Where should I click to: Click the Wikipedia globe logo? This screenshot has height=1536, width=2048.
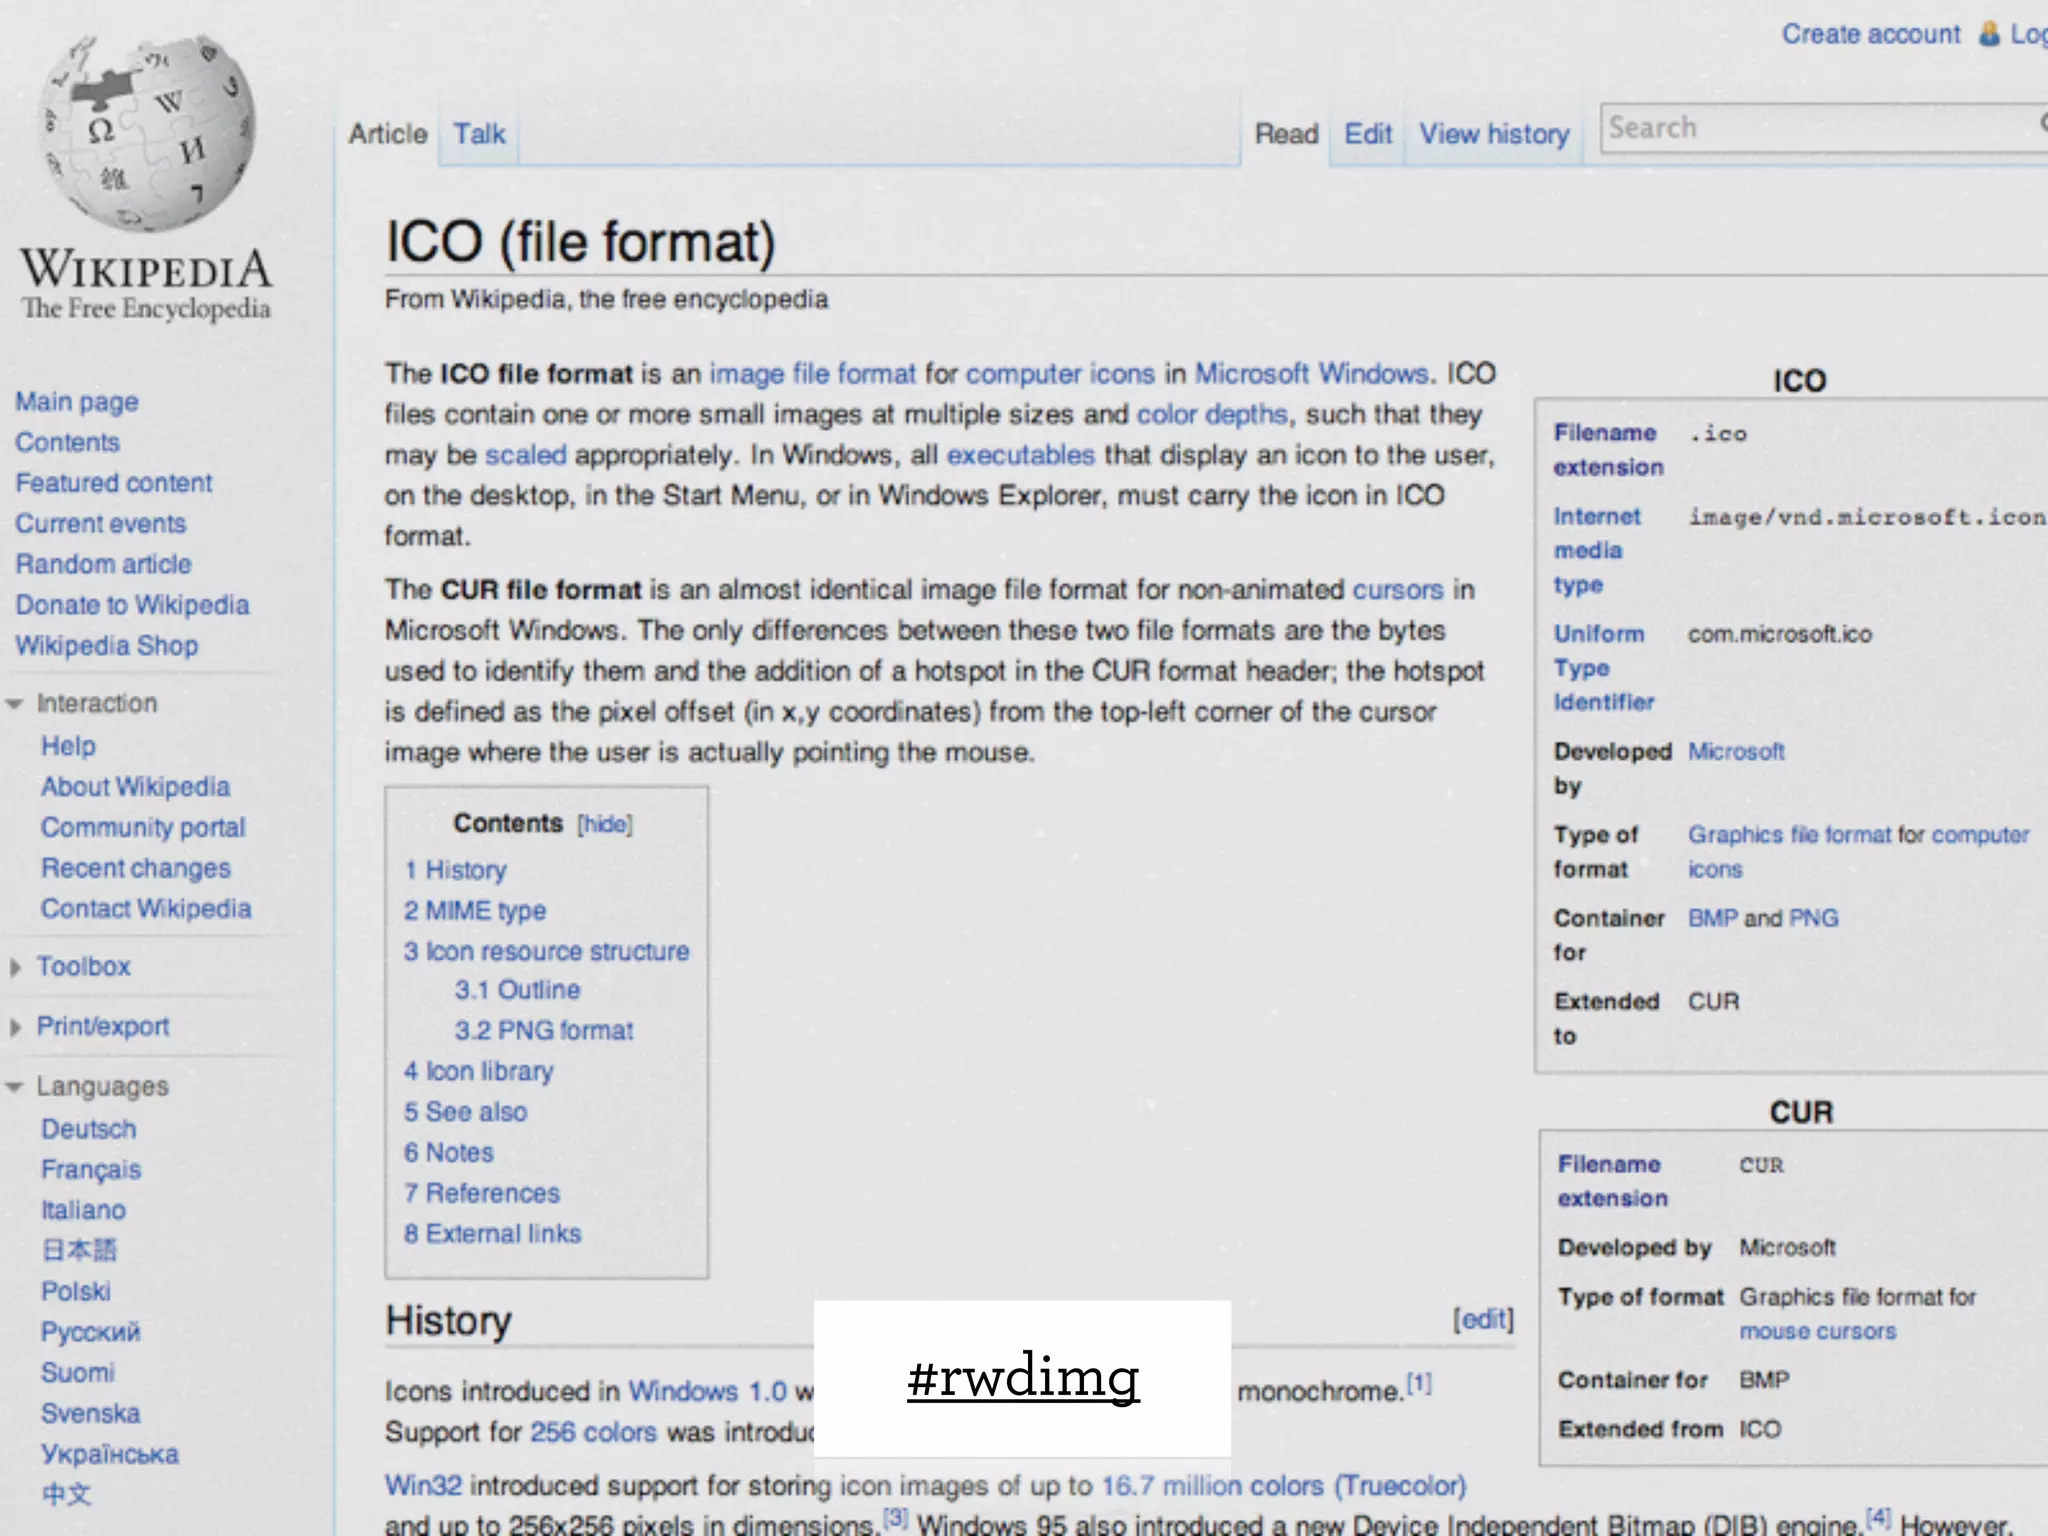(x=146, y=135)
